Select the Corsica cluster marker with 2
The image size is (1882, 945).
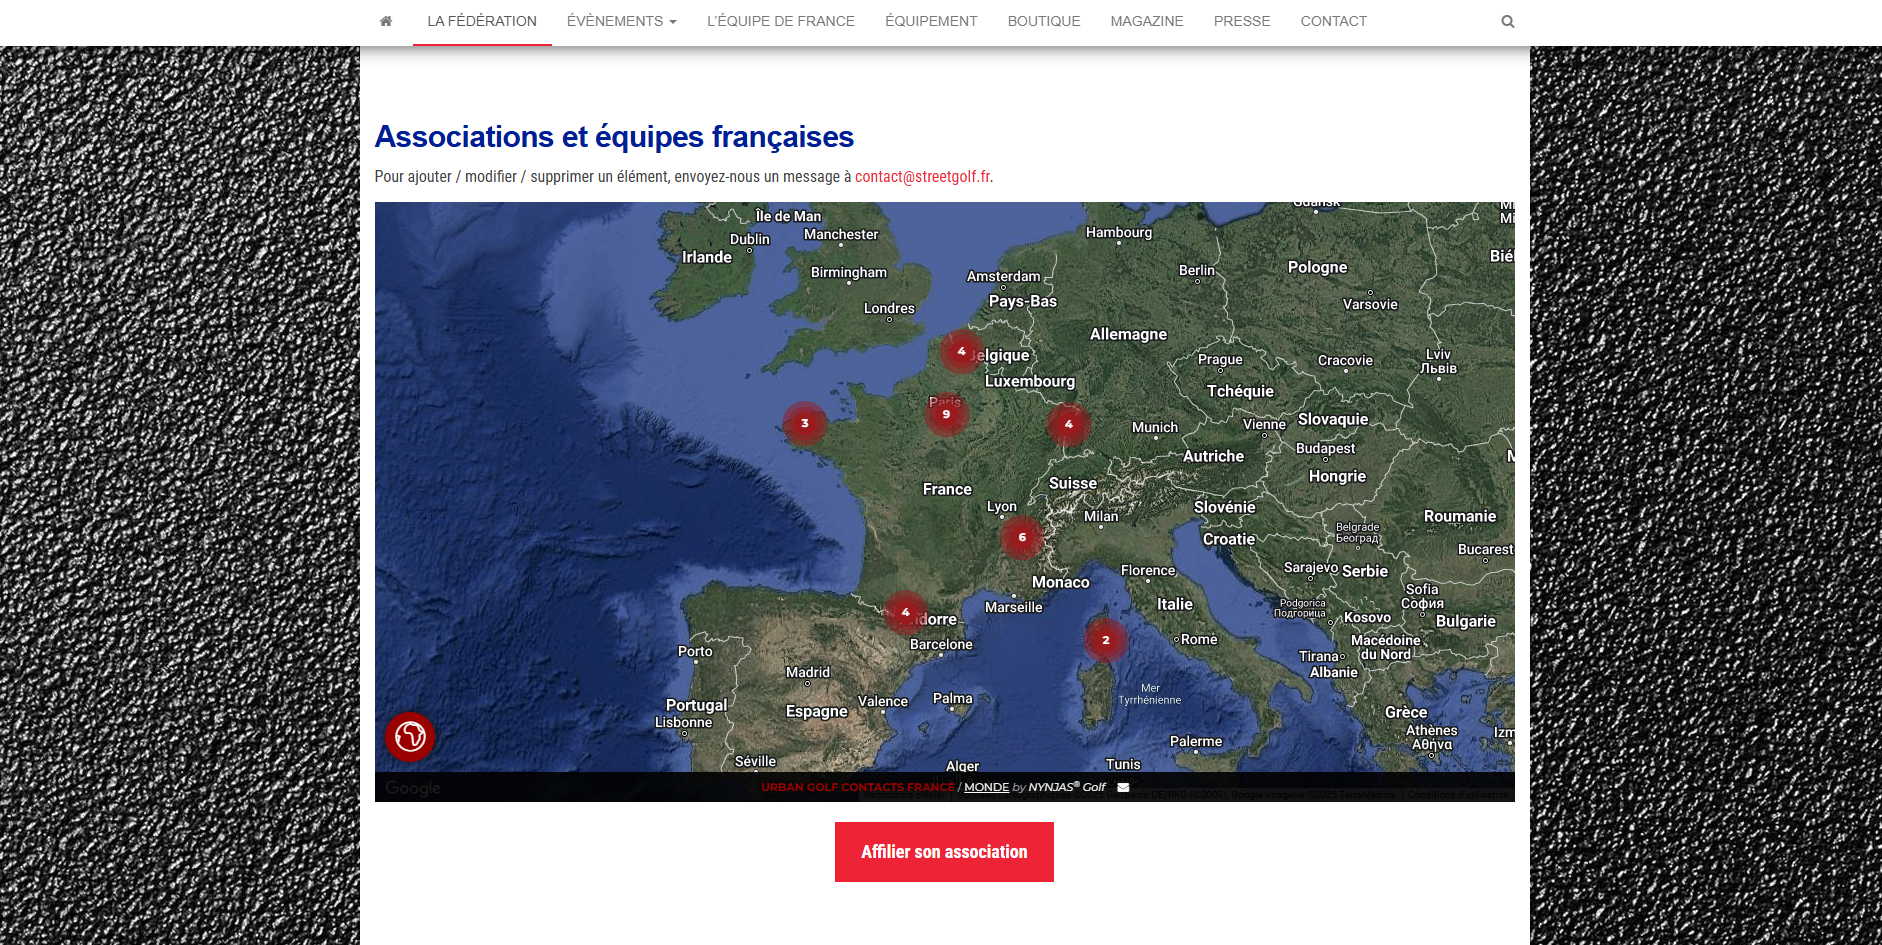(x=1105, y=640)
